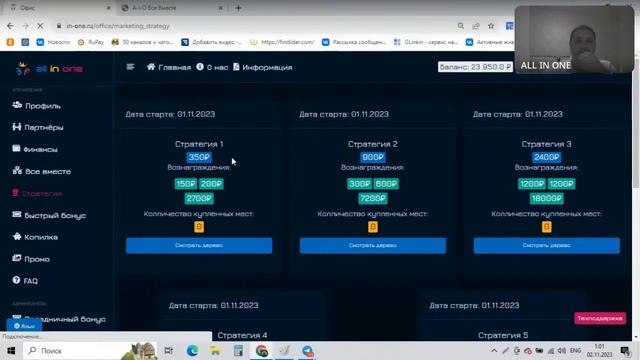Toggle the hamburger menu icon
Image resolution: width=640 pixels, height=360 pixels.
pos(131,67)
